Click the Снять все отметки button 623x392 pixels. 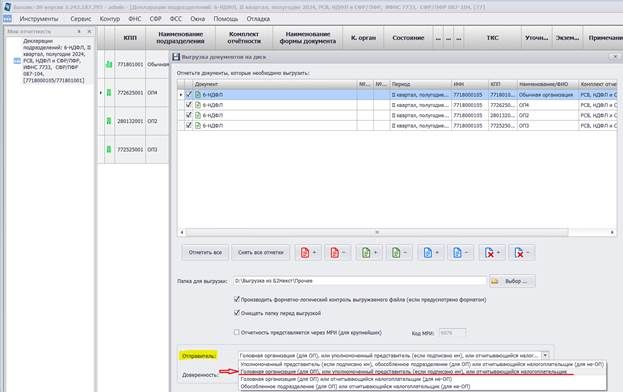tap(260, 253)
